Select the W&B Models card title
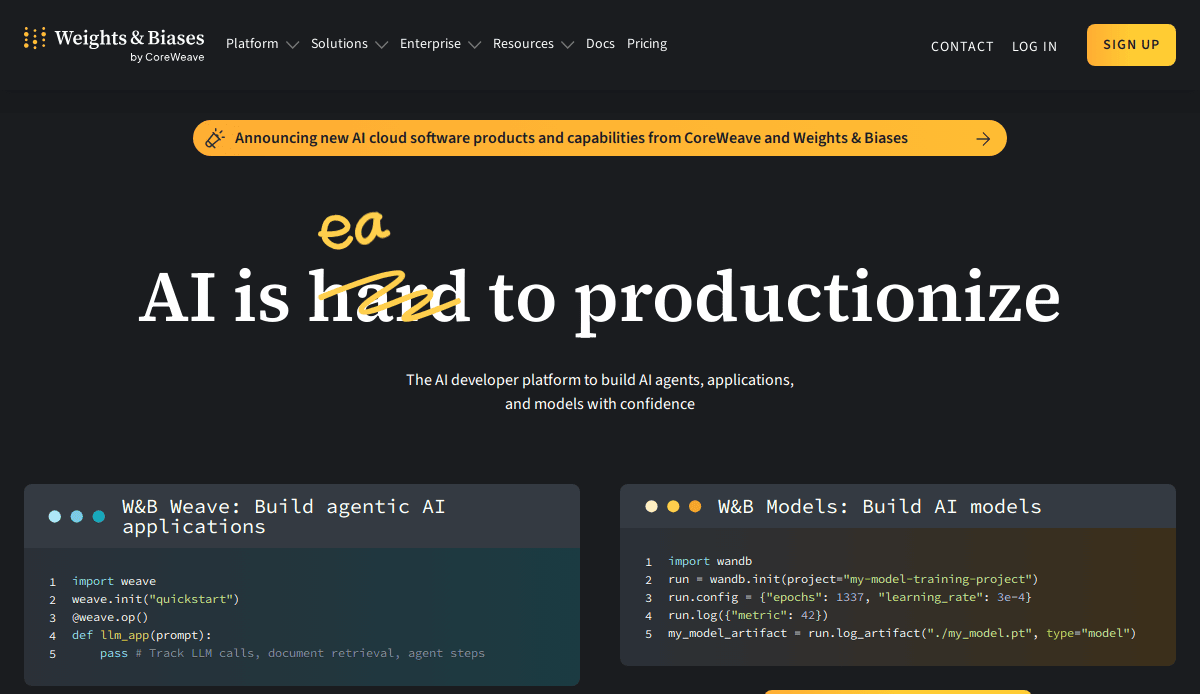Image resolution: width=1200 pixels, height=694 pixels. pyautogui.click(x=879, y=506)
